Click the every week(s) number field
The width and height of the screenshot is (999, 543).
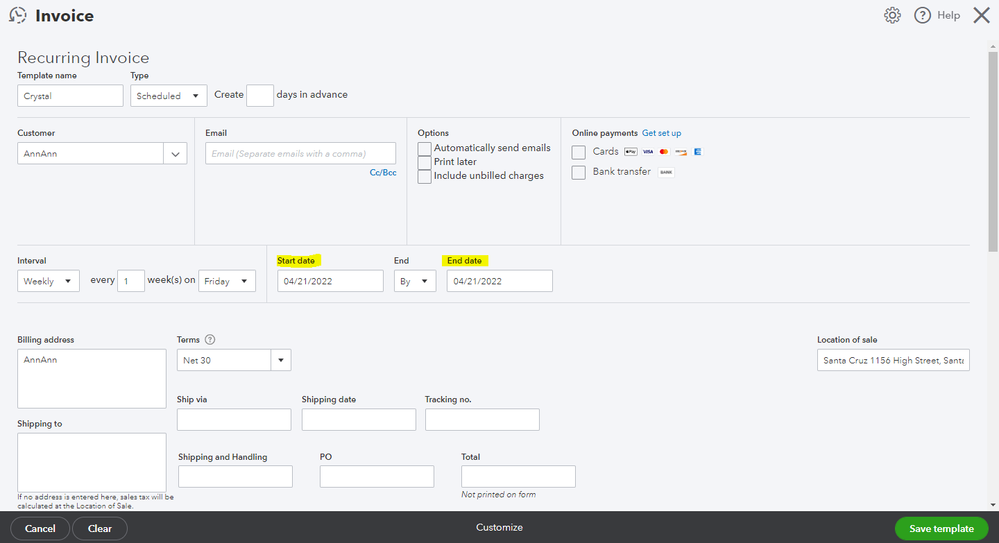[131, 281]
